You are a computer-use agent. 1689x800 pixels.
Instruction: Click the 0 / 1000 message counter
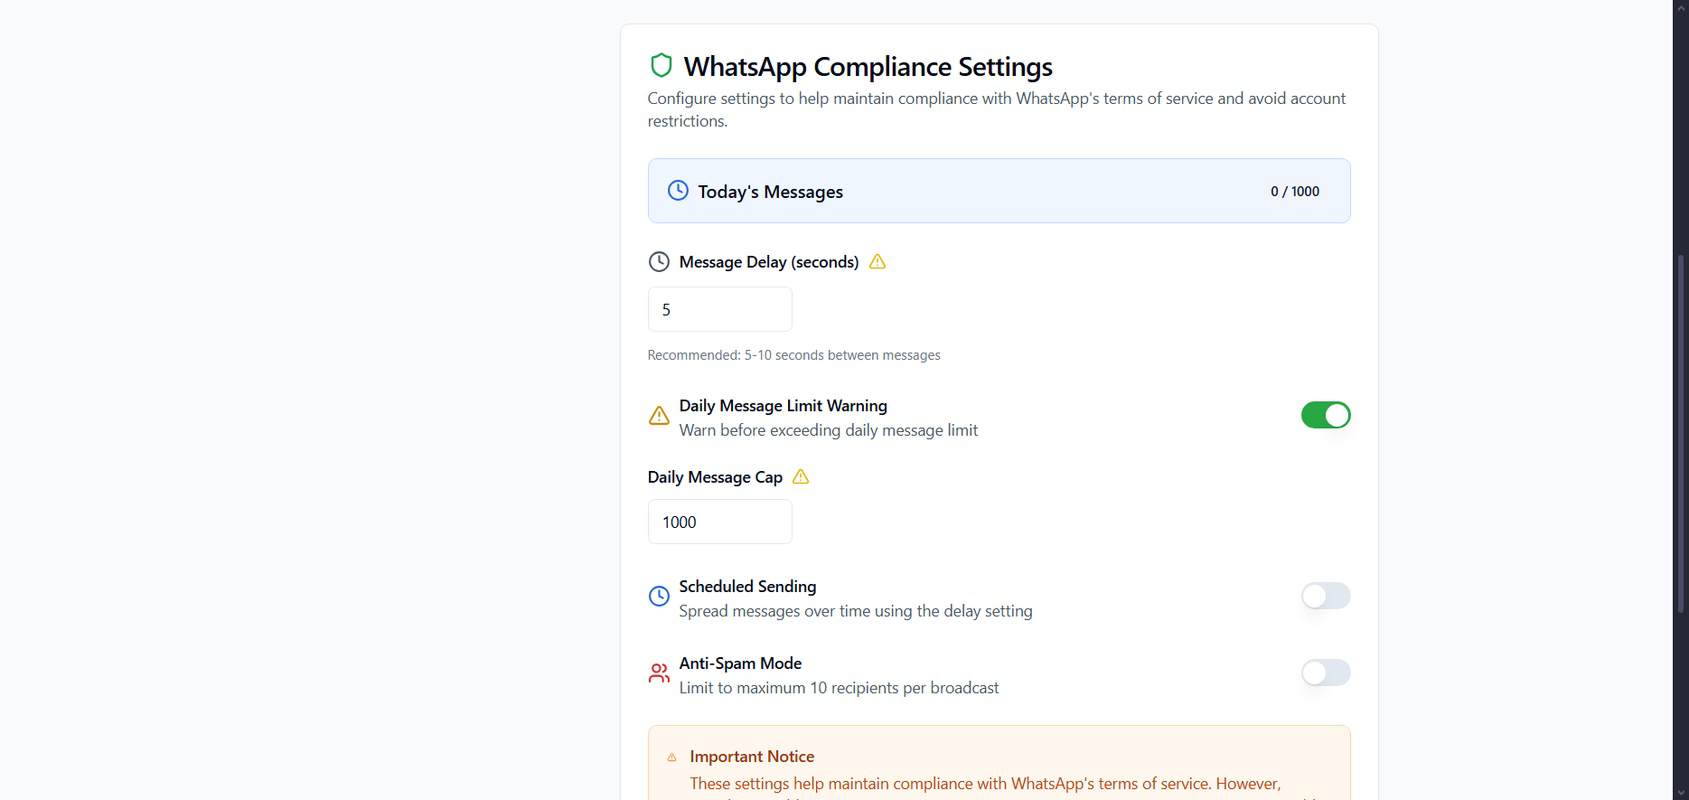(x=1295, y=191)
